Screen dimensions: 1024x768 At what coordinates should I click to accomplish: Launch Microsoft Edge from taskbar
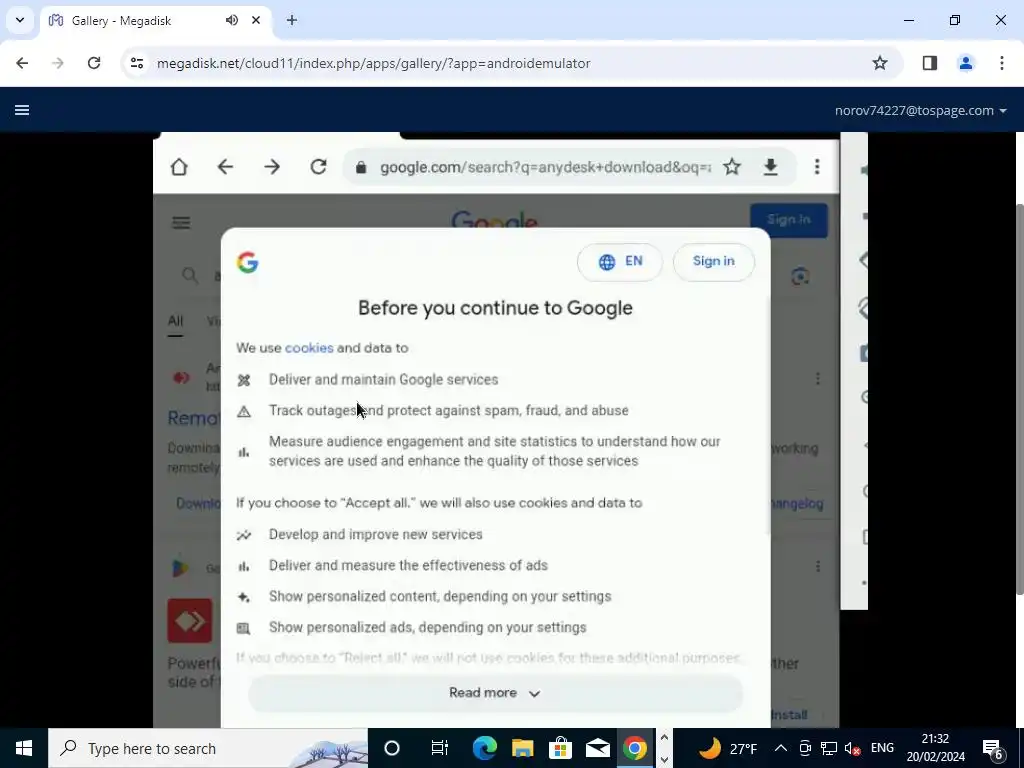tap(485, 748)
